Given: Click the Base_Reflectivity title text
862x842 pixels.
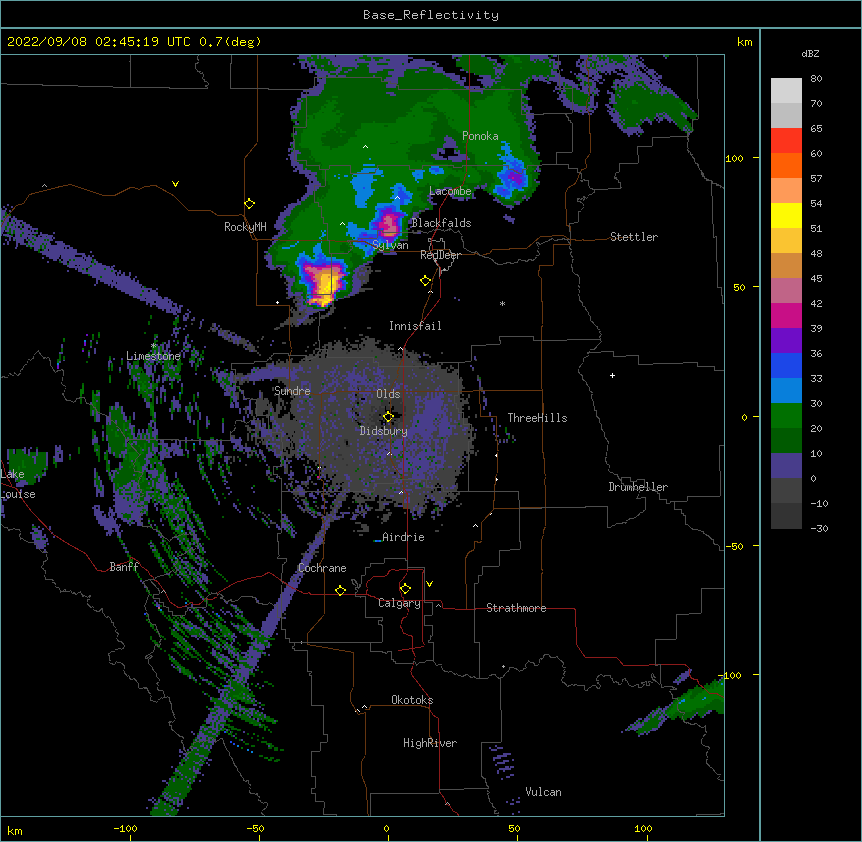Looking at the screenshot, I should pyautogui.click(x=431, y=15).
